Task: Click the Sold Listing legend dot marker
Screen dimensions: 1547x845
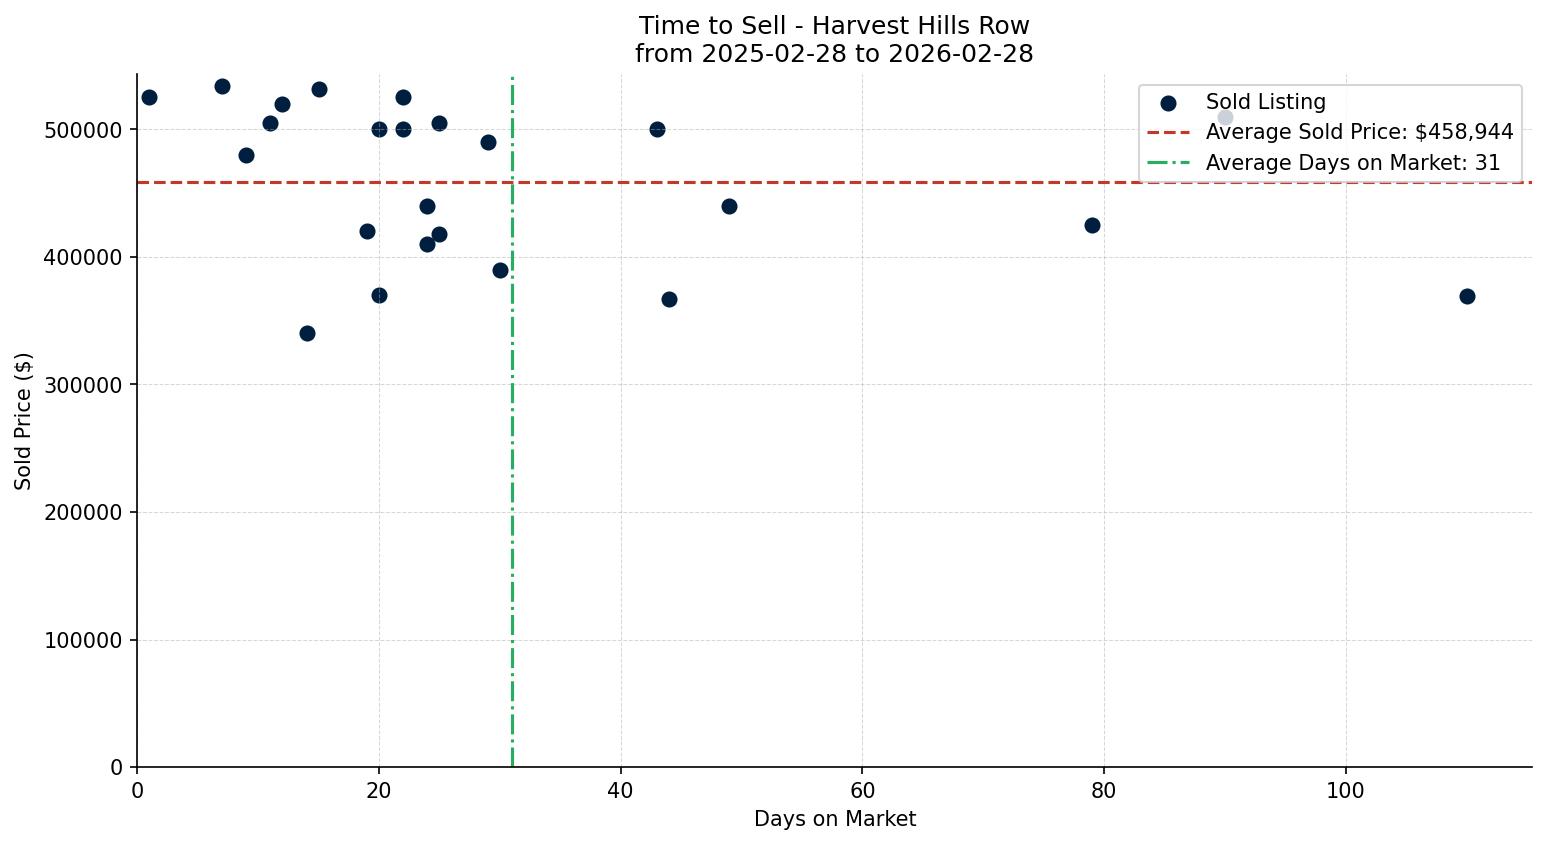Action: (x=1168, y=103)
